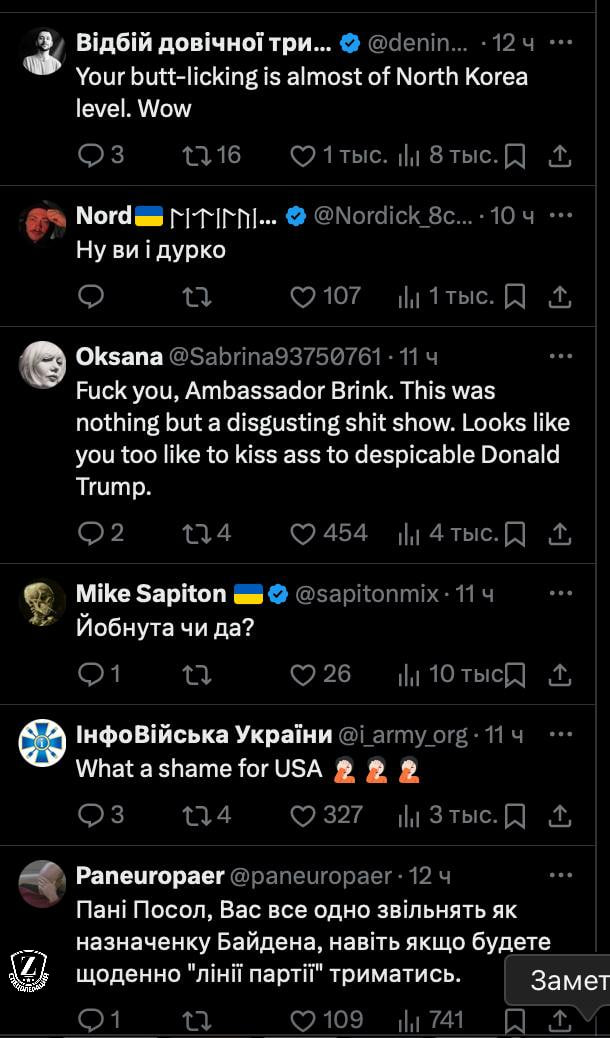Share Mike Sapiton's tweet

561,675
